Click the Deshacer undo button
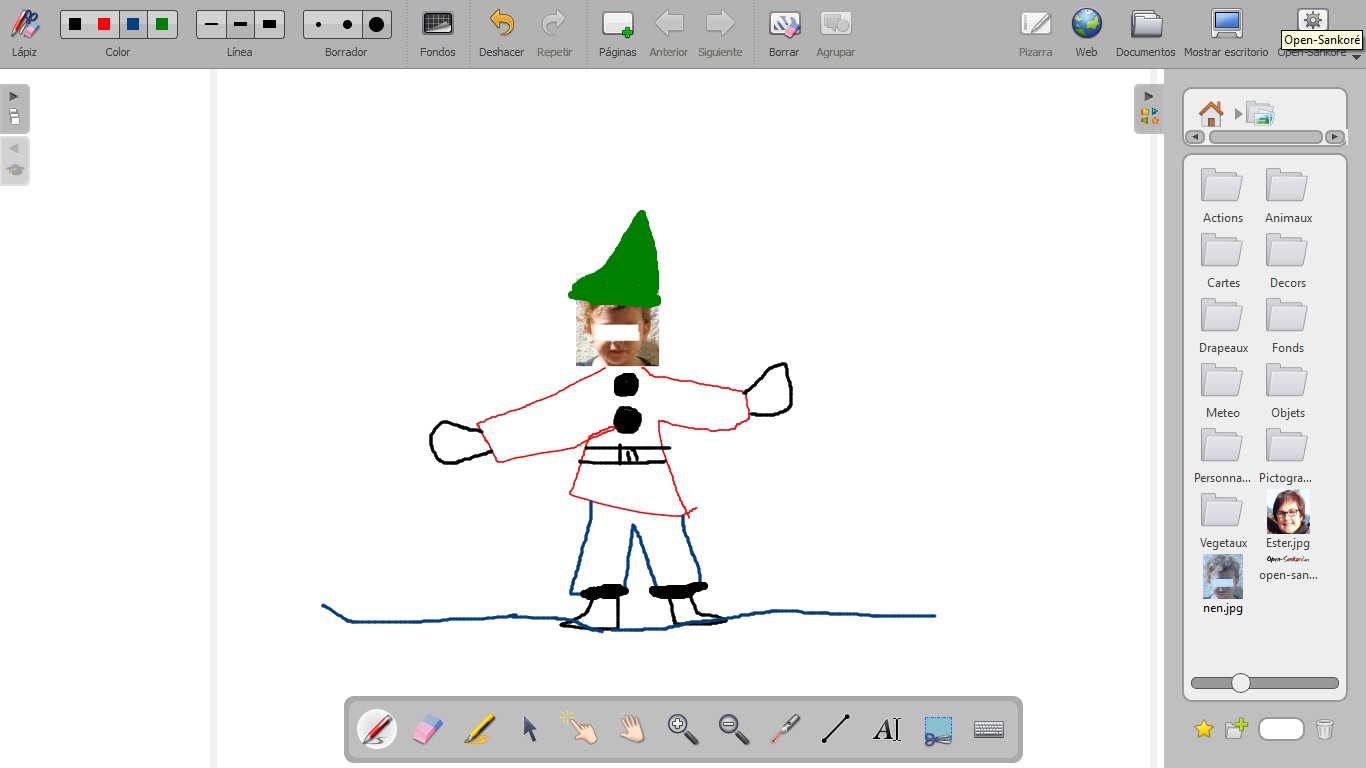This screenshot has width=1366, height=768. click(501, 32)
